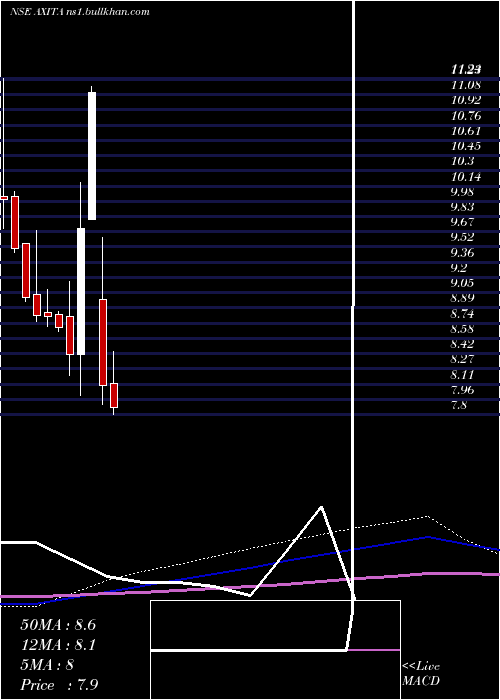Viewport: 500px width, 700px height.
Task: Click the NSE AXITA chart title
Action: [79, 12]
